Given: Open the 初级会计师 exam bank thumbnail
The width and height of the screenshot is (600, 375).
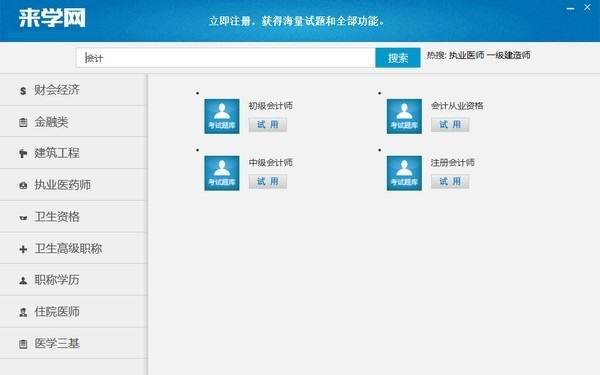Looking at the screenshot, I should (222, 116).
